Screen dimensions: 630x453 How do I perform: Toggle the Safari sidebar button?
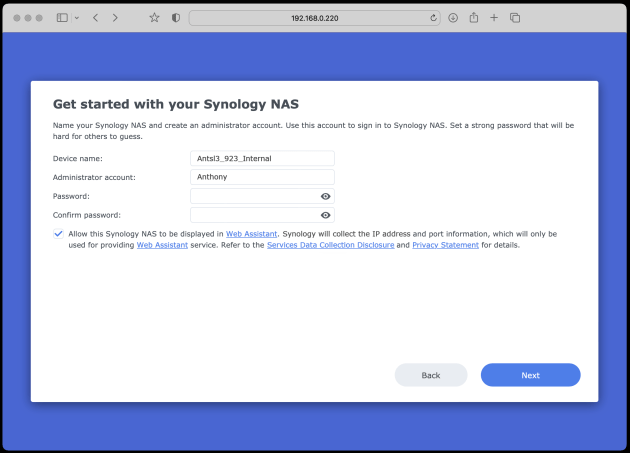click(x=62, y=18)
